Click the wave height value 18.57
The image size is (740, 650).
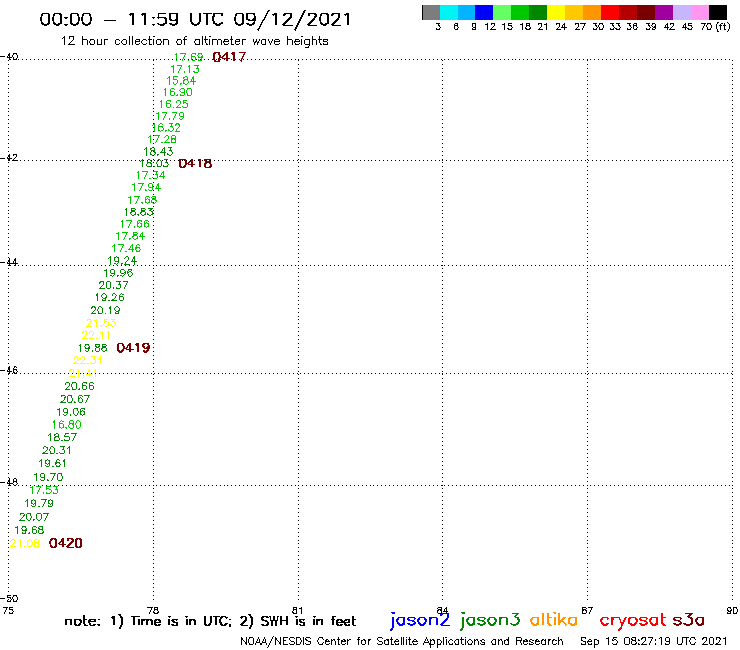(62, 438)
